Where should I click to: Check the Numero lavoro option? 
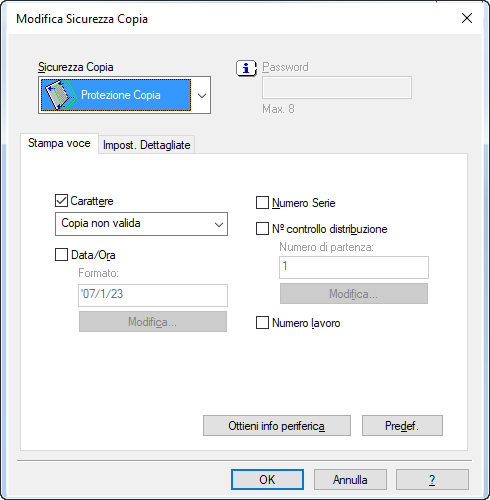262,323
